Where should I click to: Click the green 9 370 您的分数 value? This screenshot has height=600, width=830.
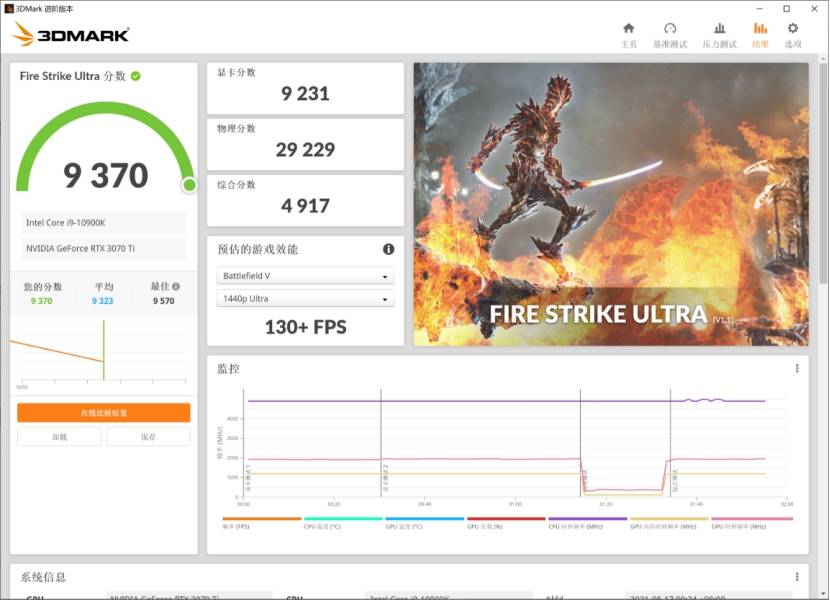41,301
